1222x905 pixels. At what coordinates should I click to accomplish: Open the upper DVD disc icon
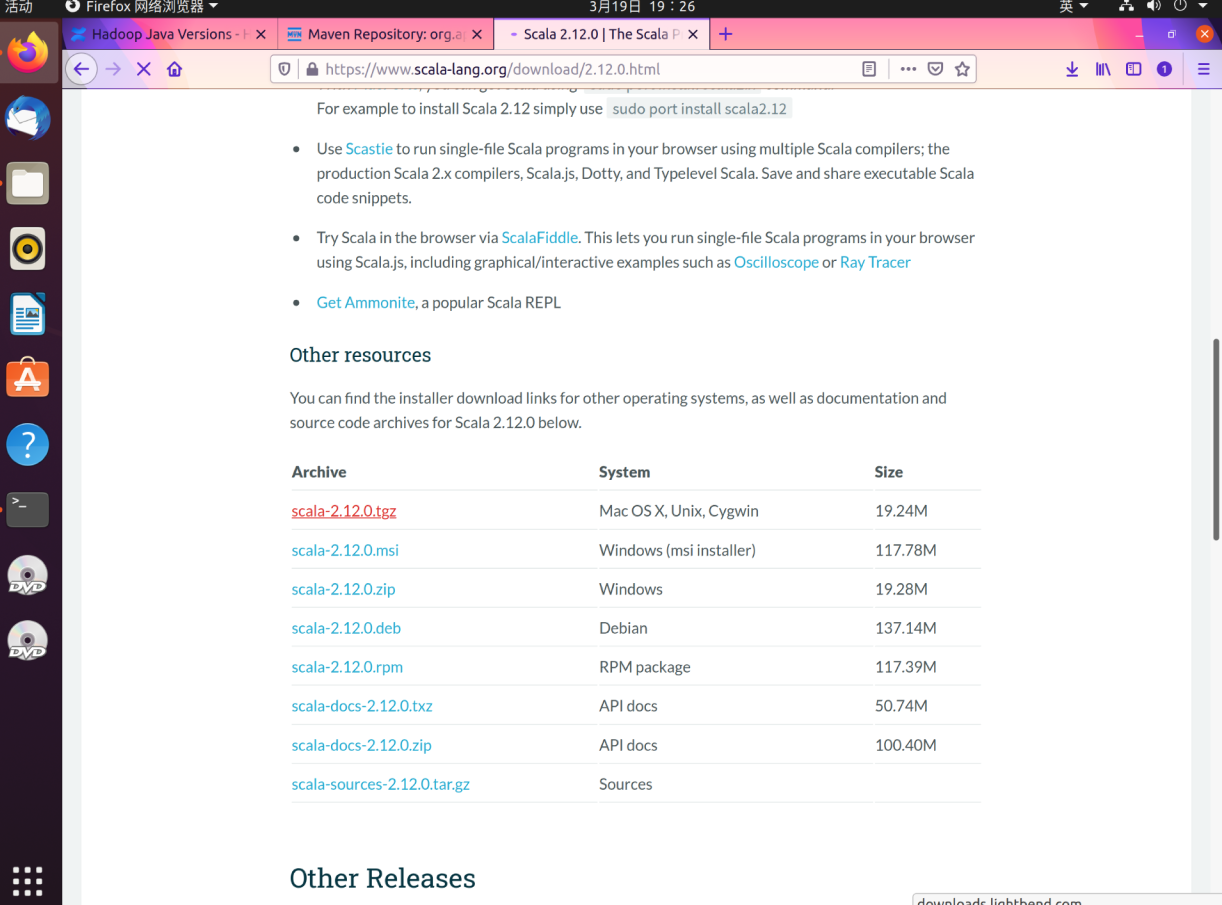click(28, 575)
